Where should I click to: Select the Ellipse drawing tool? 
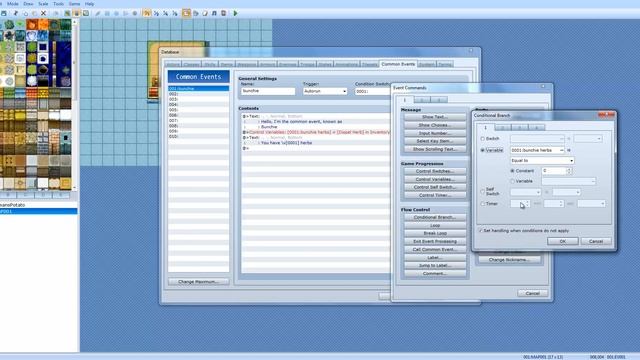click(116, 13)
